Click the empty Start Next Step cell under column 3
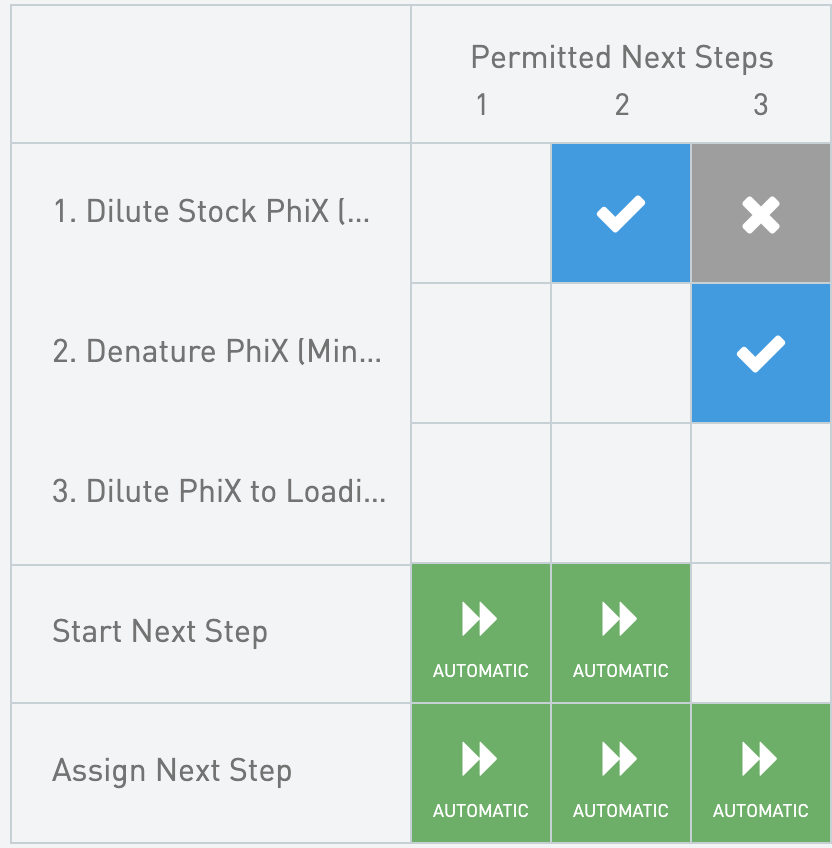The image size is (832, 848). [760, 633]
